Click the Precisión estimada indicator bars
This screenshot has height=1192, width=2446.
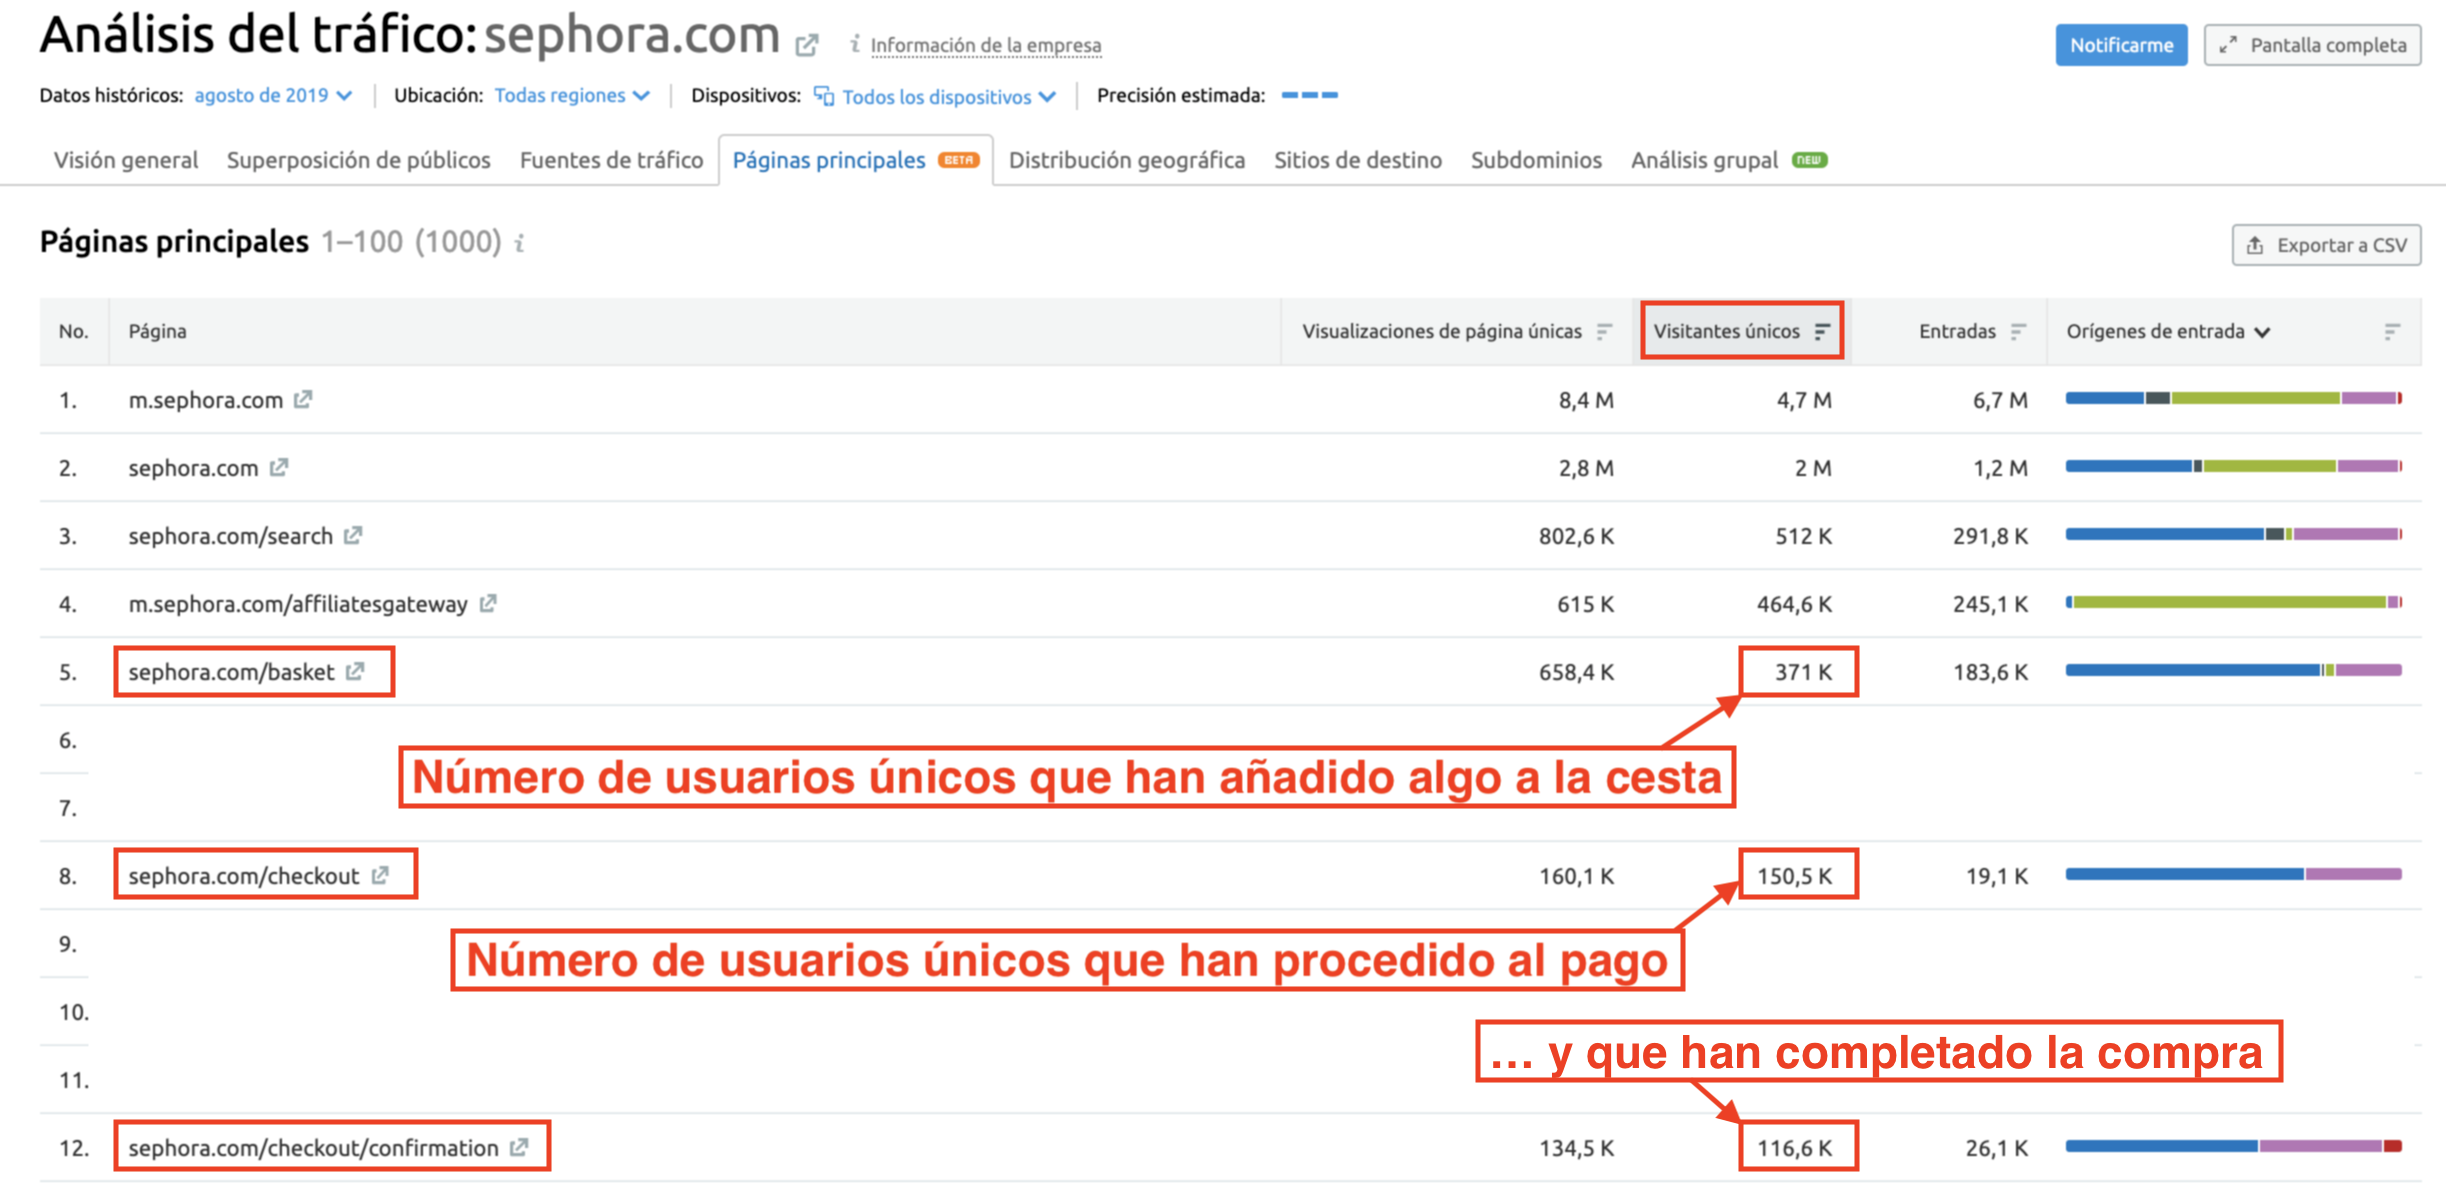[x=1309, y=95]
